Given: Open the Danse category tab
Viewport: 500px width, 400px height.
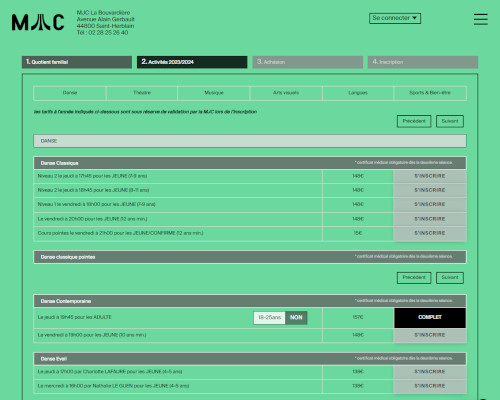Looking at the screenshot, I should coord(70,93).
